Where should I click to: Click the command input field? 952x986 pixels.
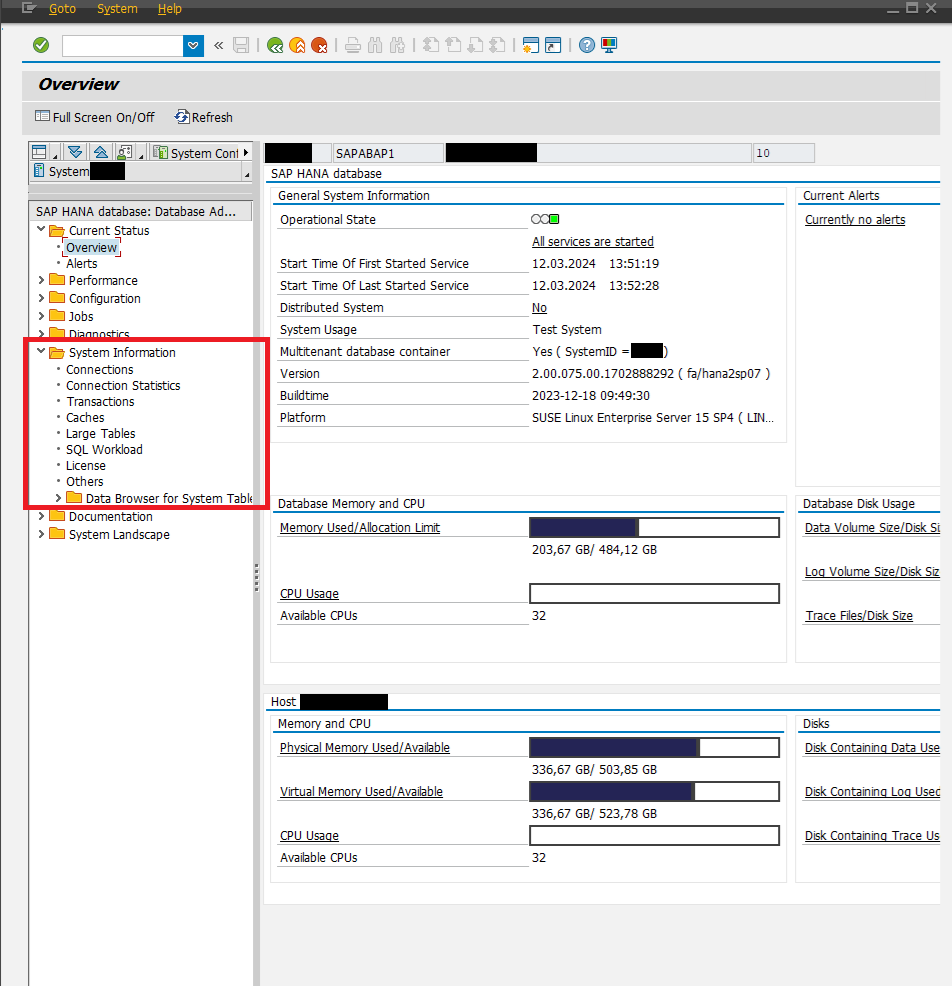pos(123,45)
